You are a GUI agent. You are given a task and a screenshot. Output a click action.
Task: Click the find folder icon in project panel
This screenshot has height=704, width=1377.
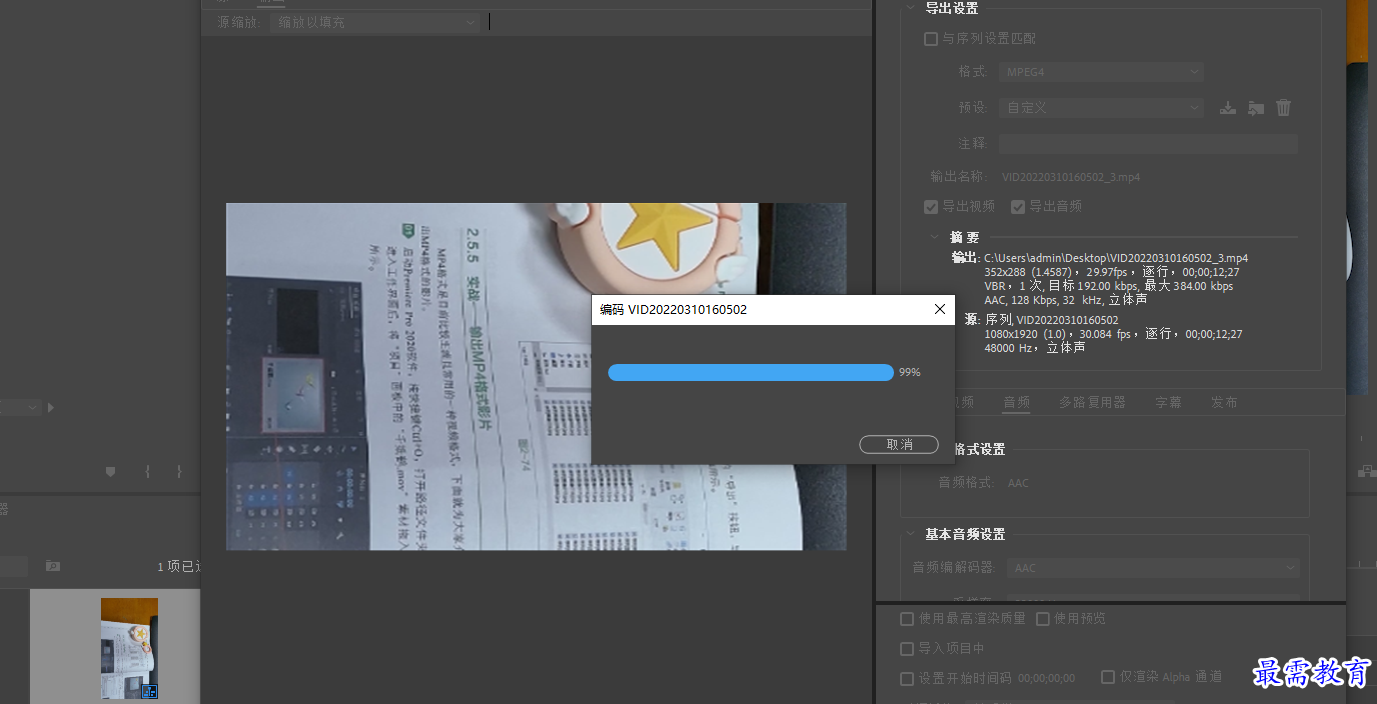(x=53, y=566)
